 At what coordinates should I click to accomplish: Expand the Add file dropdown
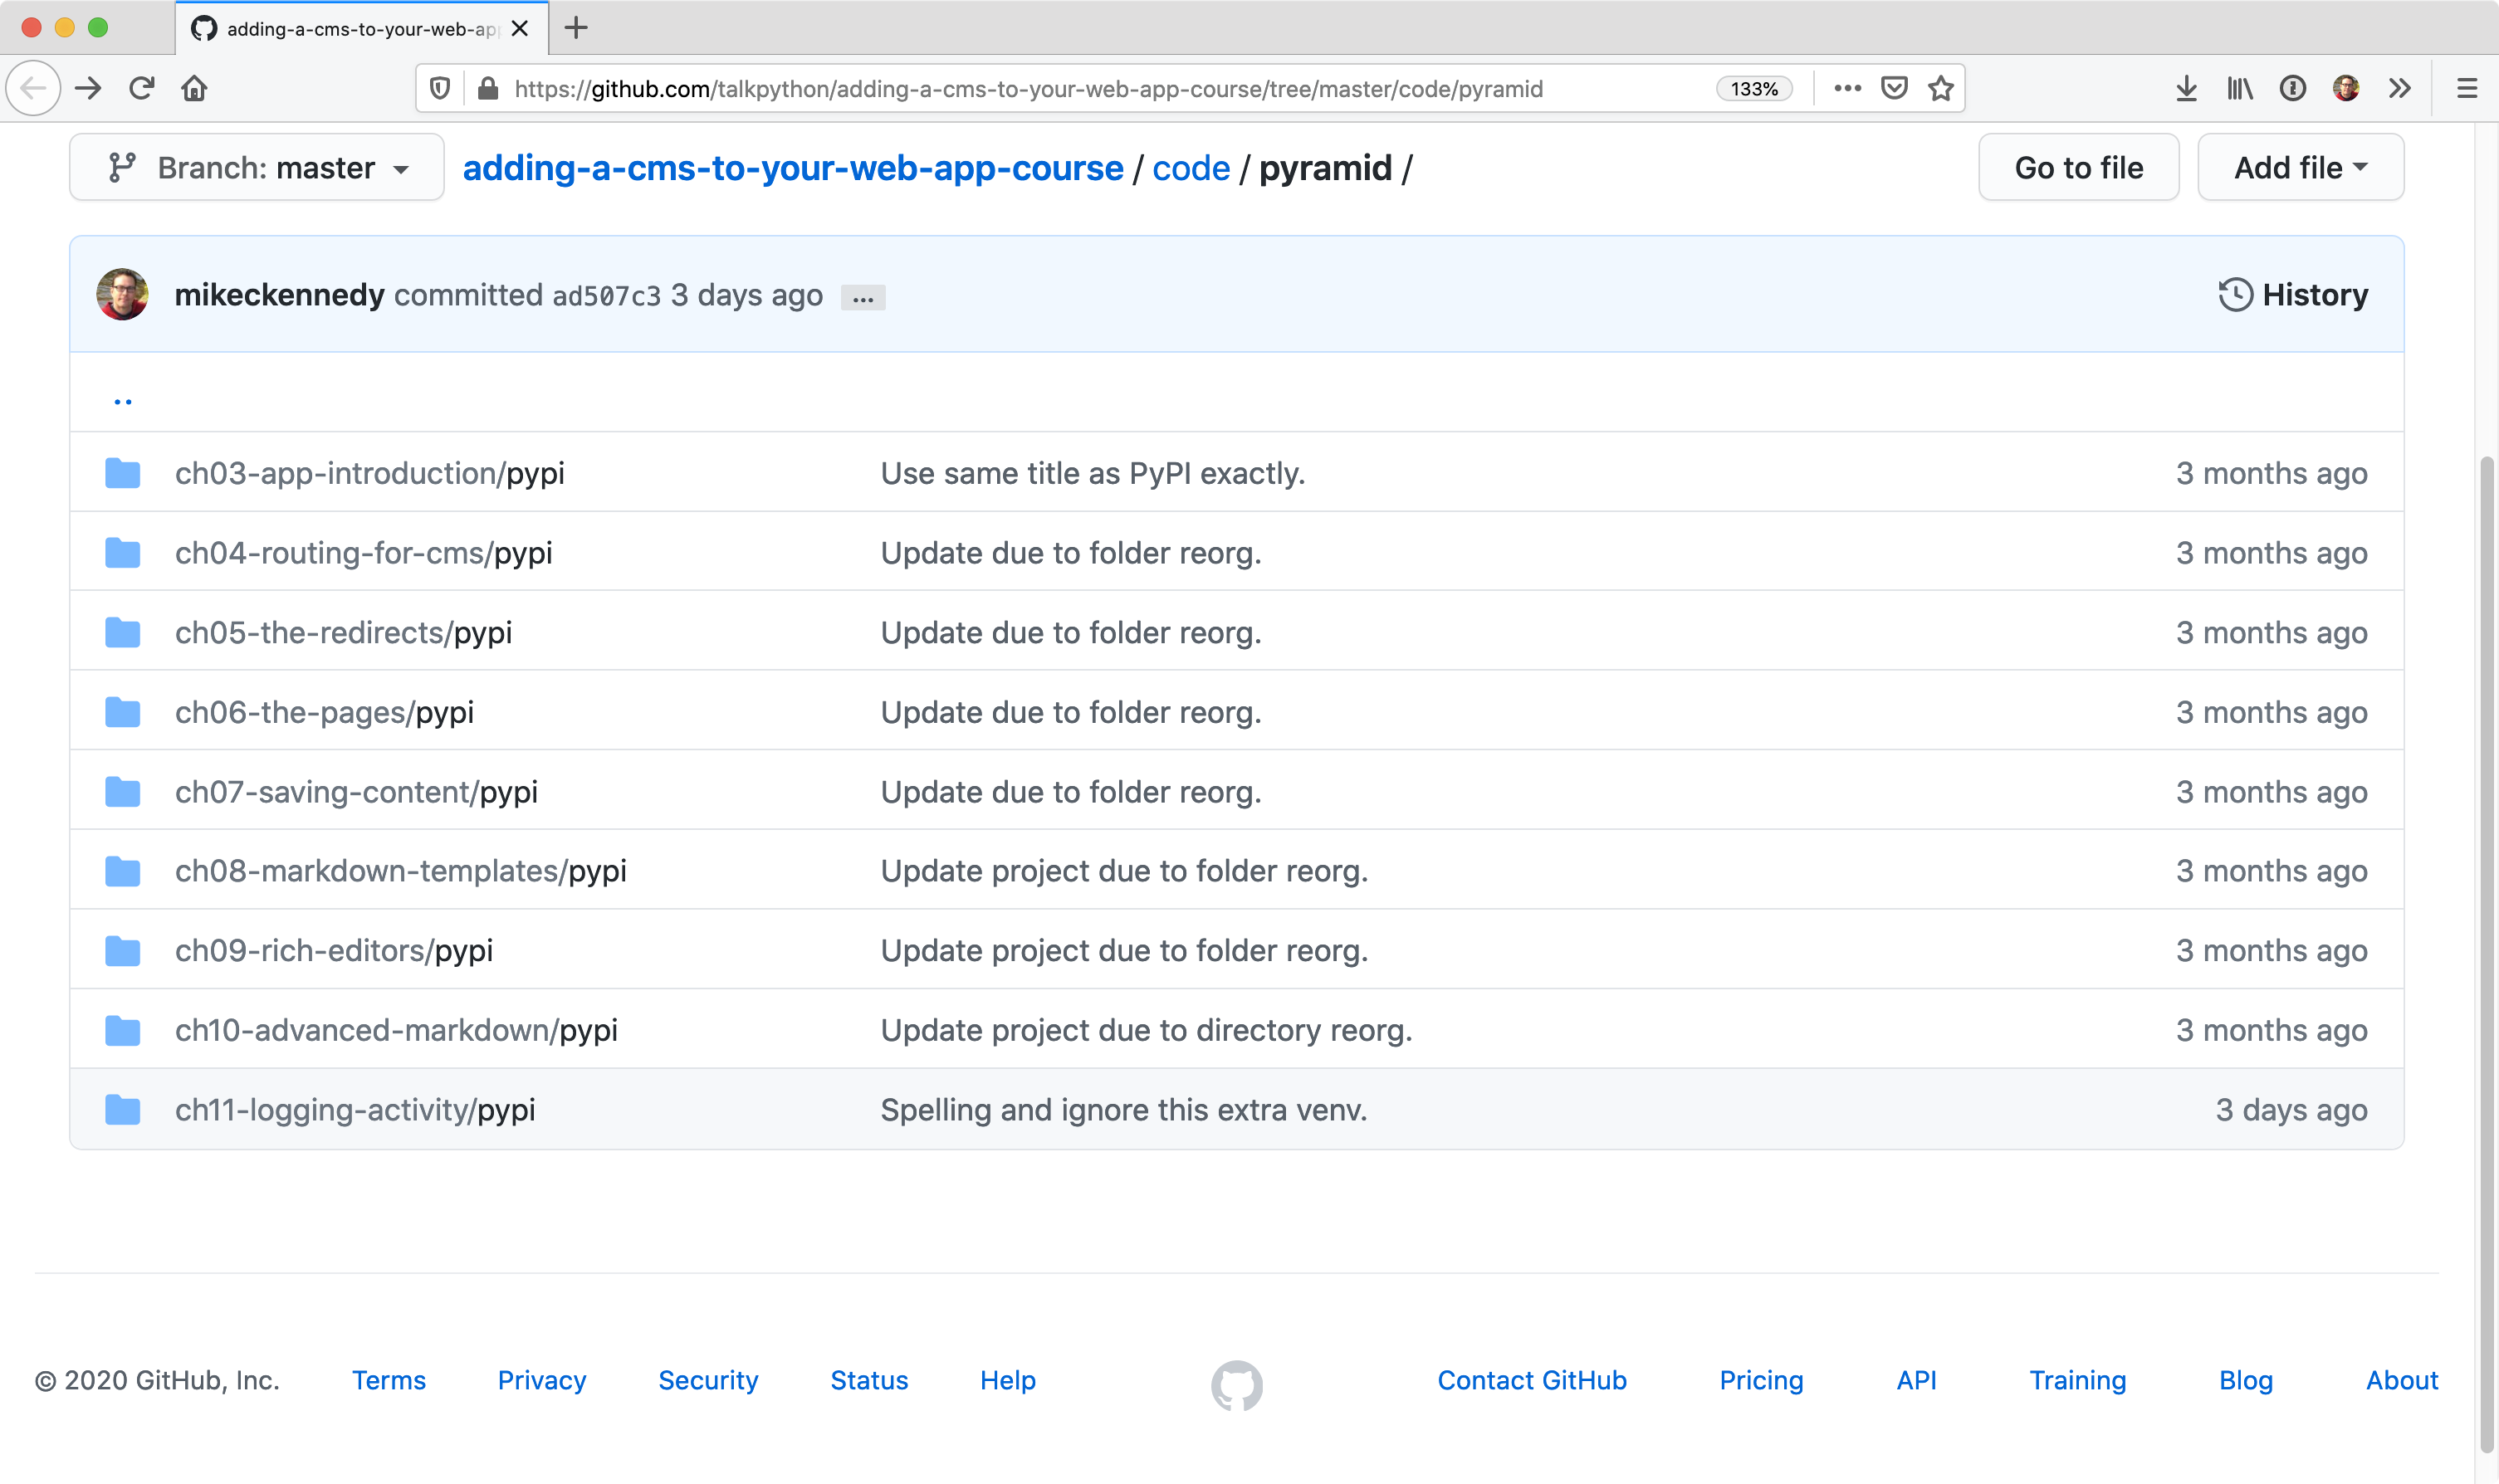pos(2300,167)
